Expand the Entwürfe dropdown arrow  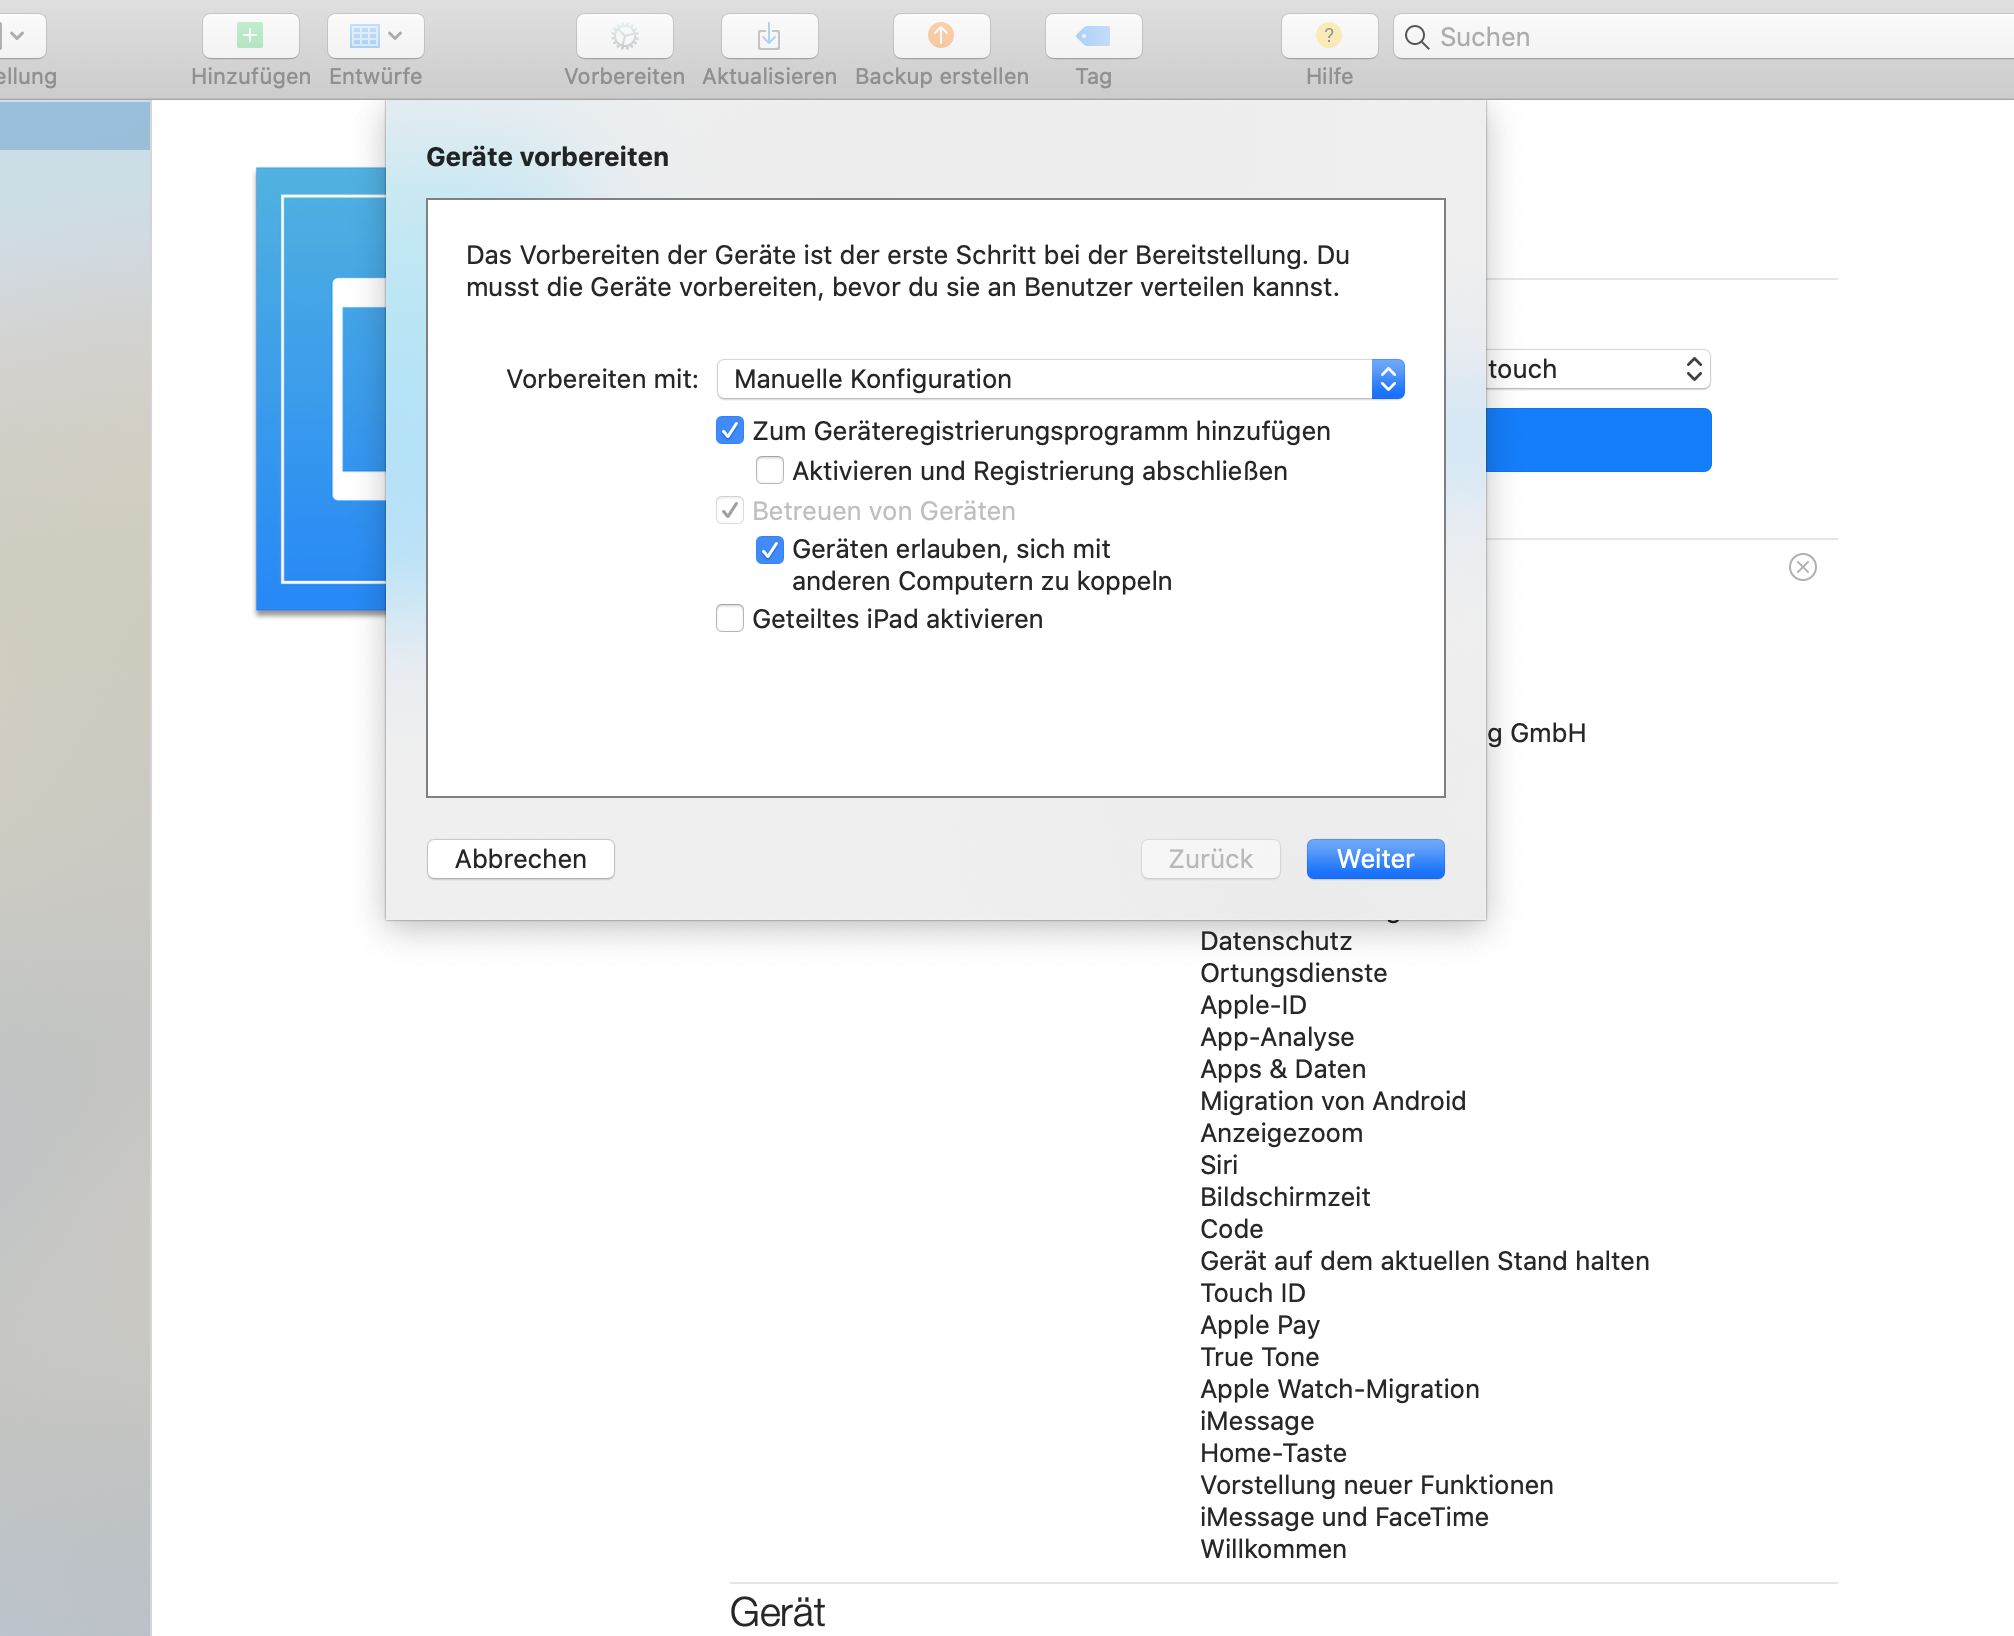396,37
